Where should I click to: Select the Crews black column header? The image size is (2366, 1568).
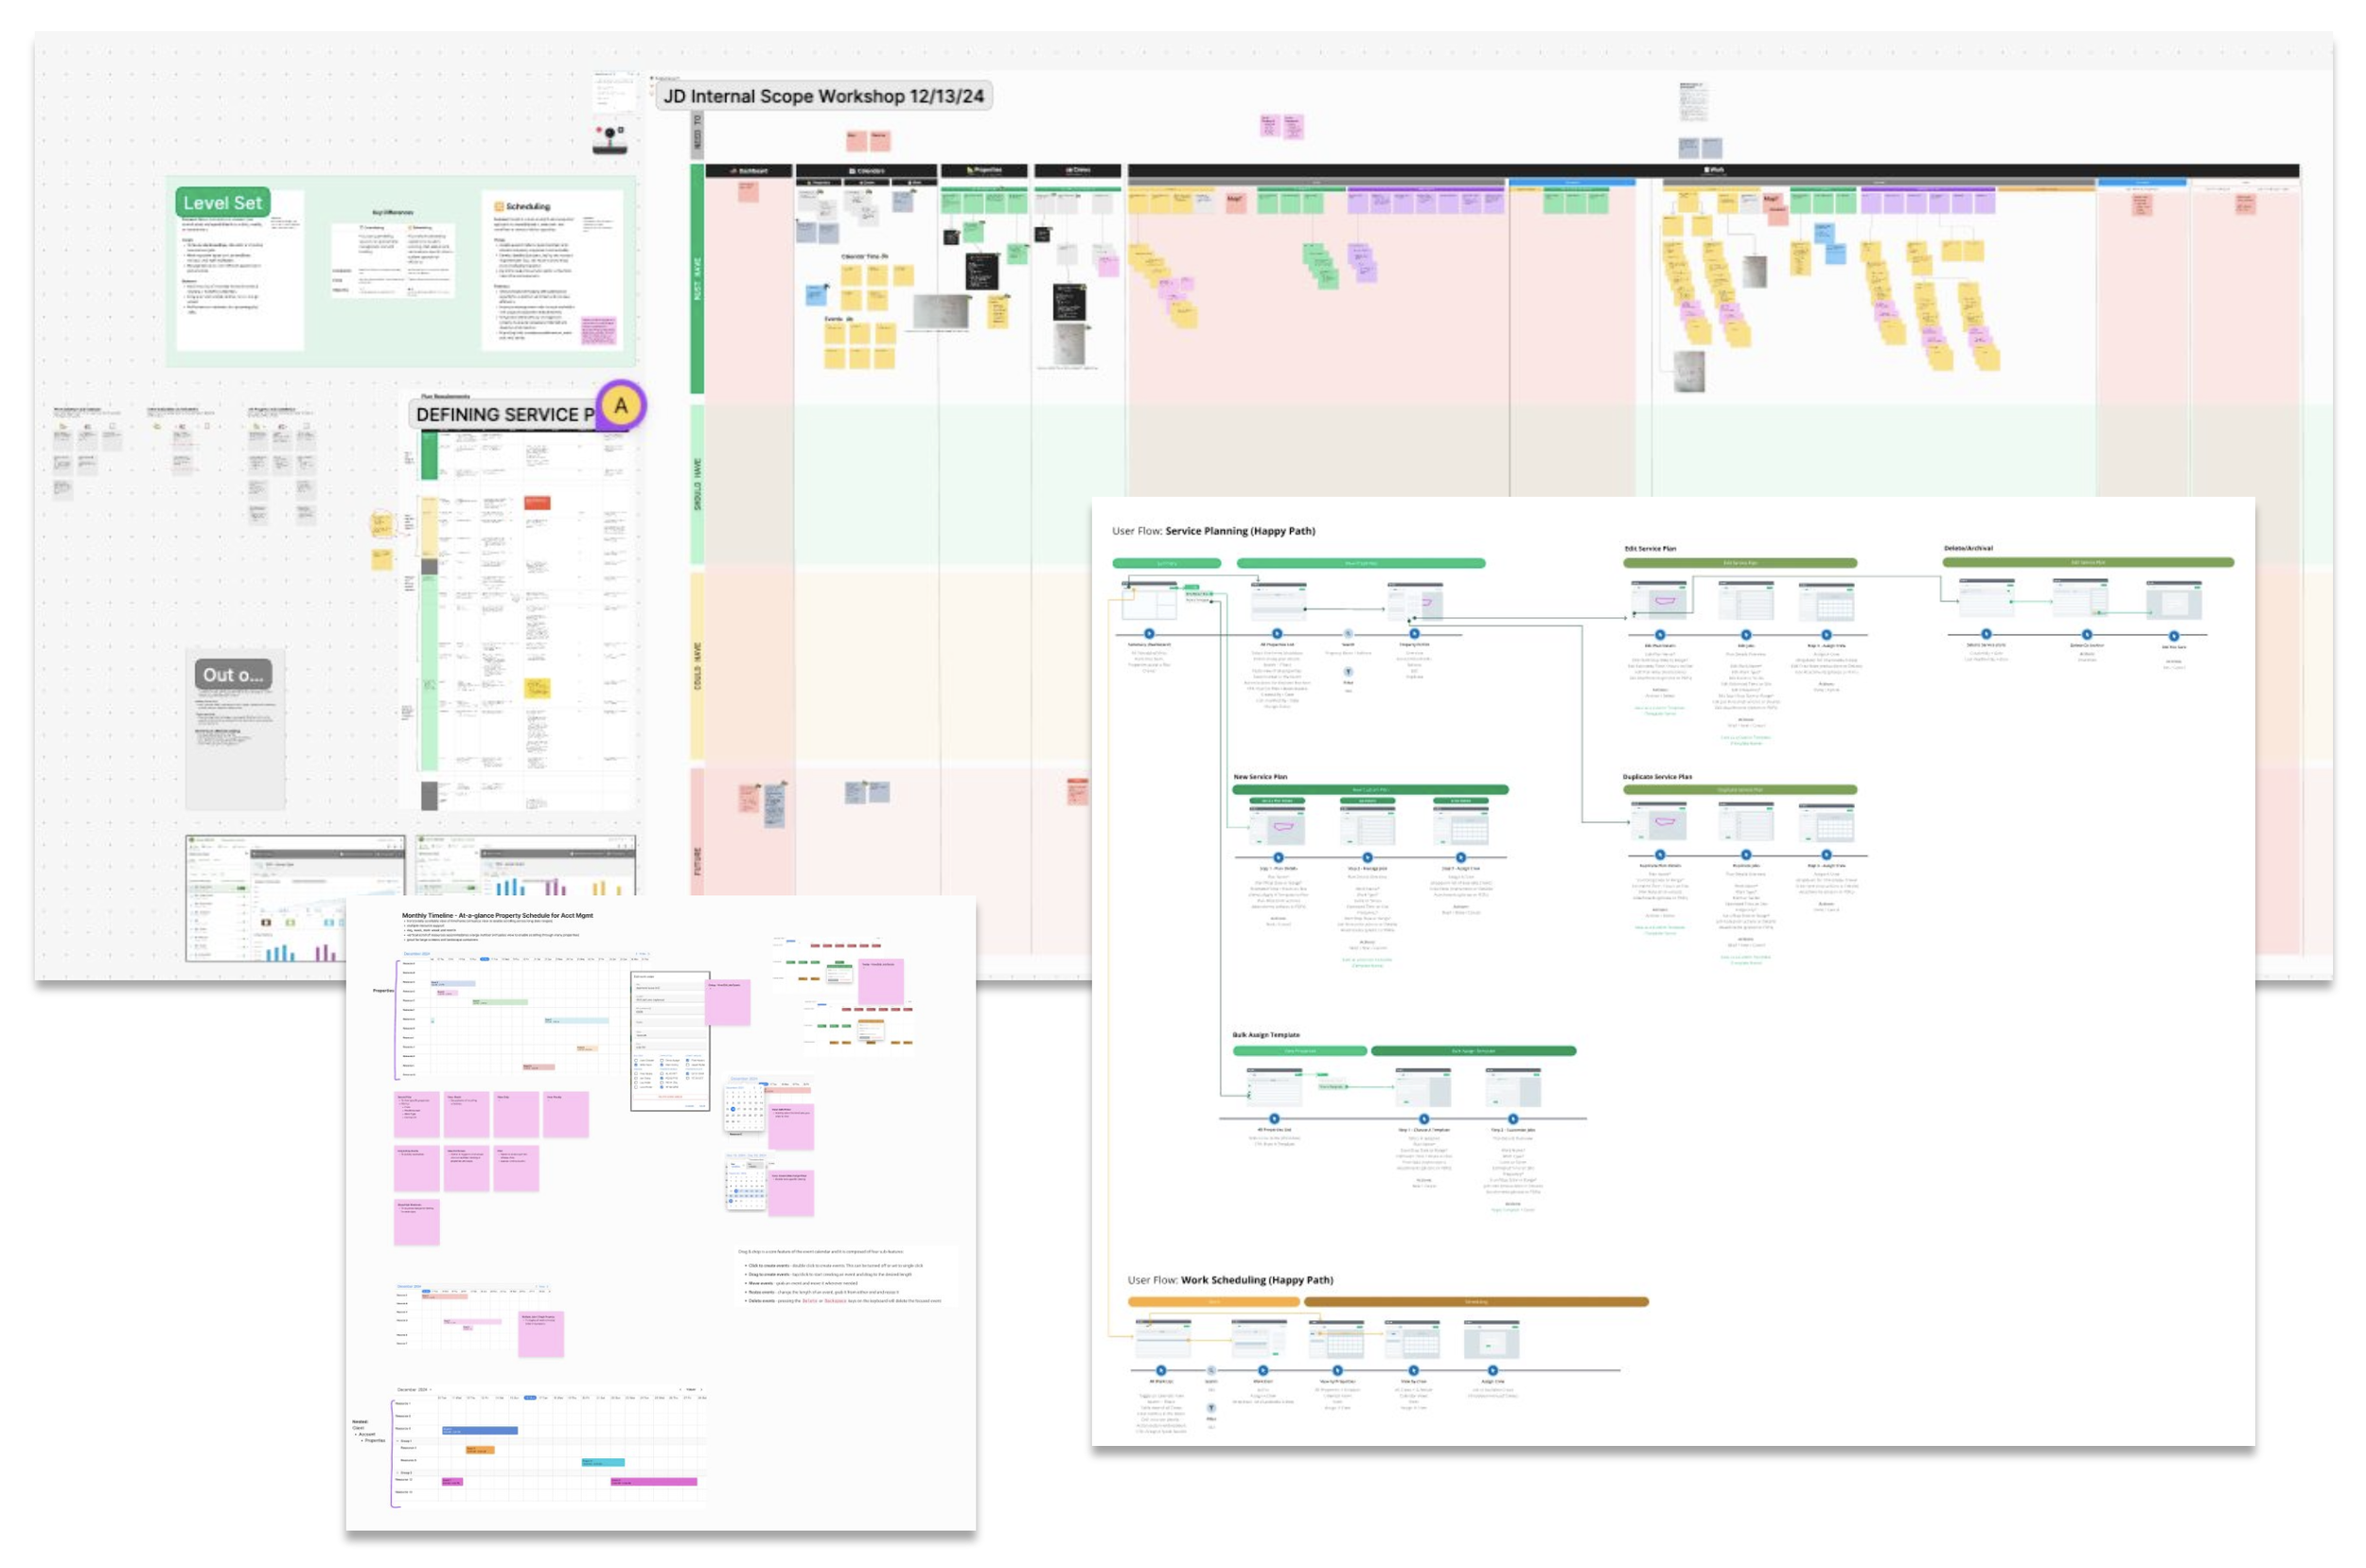click(1077, 171)
